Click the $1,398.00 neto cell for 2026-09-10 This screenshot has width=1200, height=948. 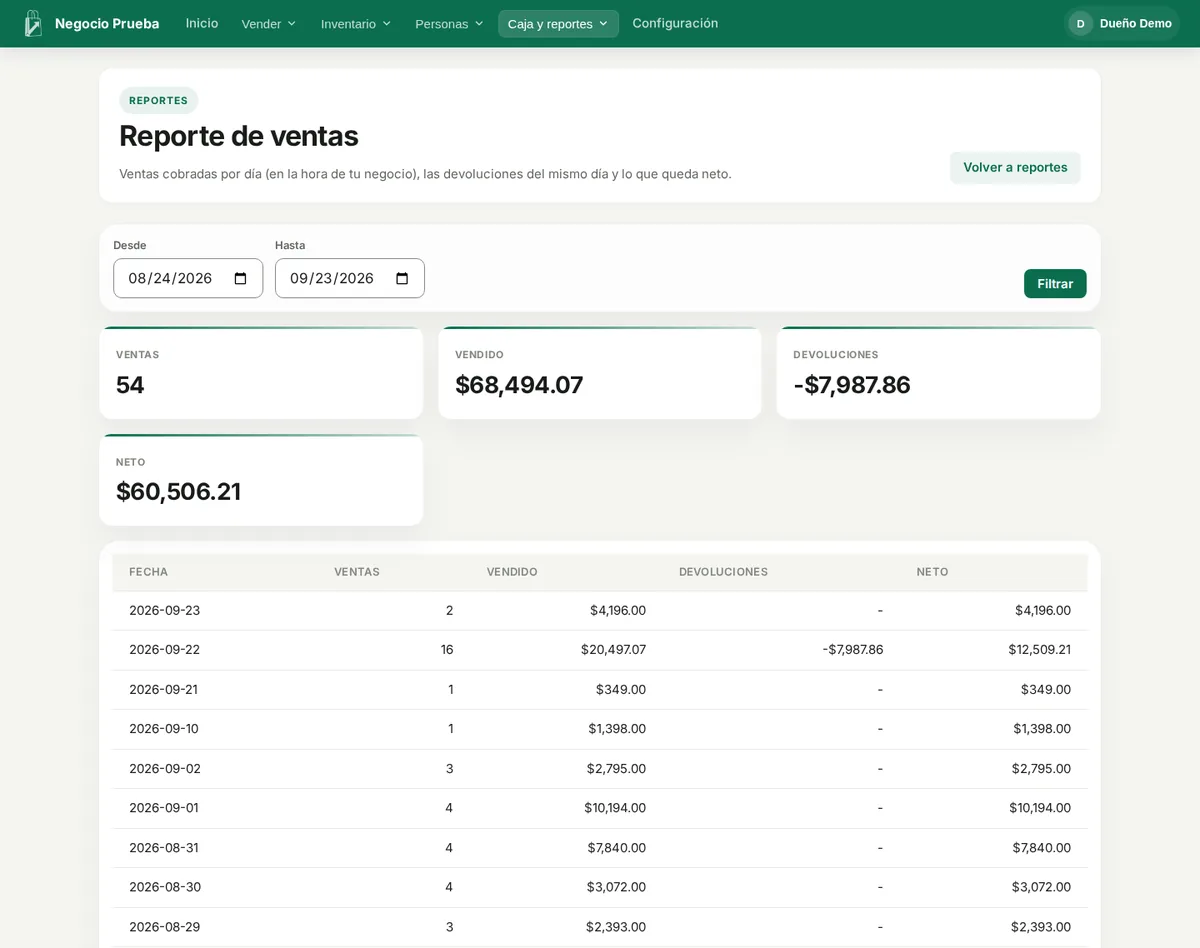(1042, 729)
